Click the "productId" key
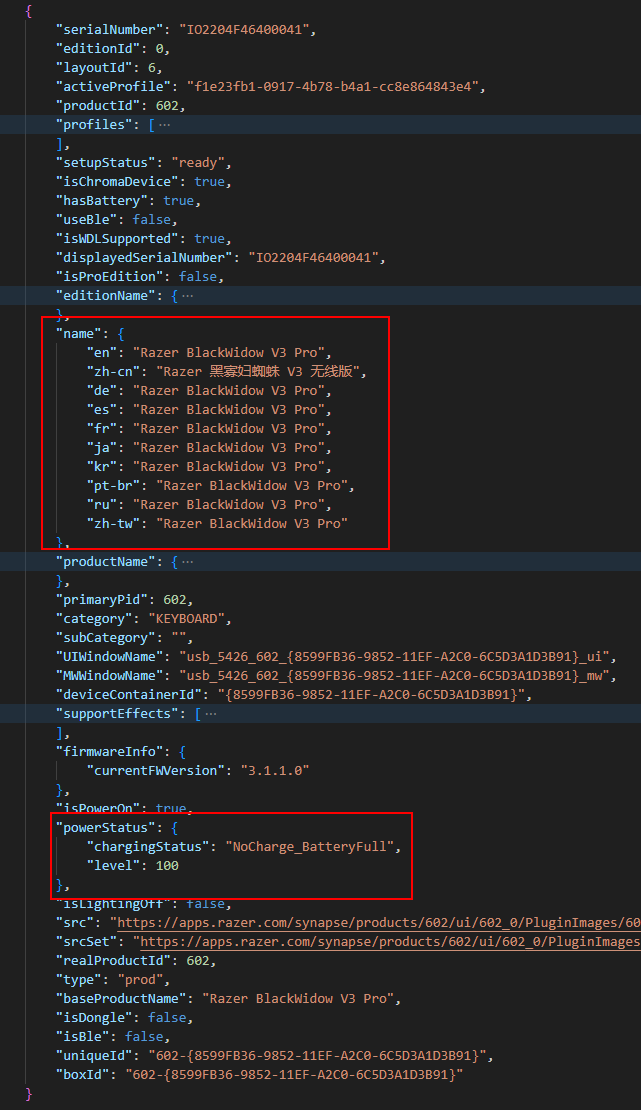The image size is (641, 1110). point(98,105)
